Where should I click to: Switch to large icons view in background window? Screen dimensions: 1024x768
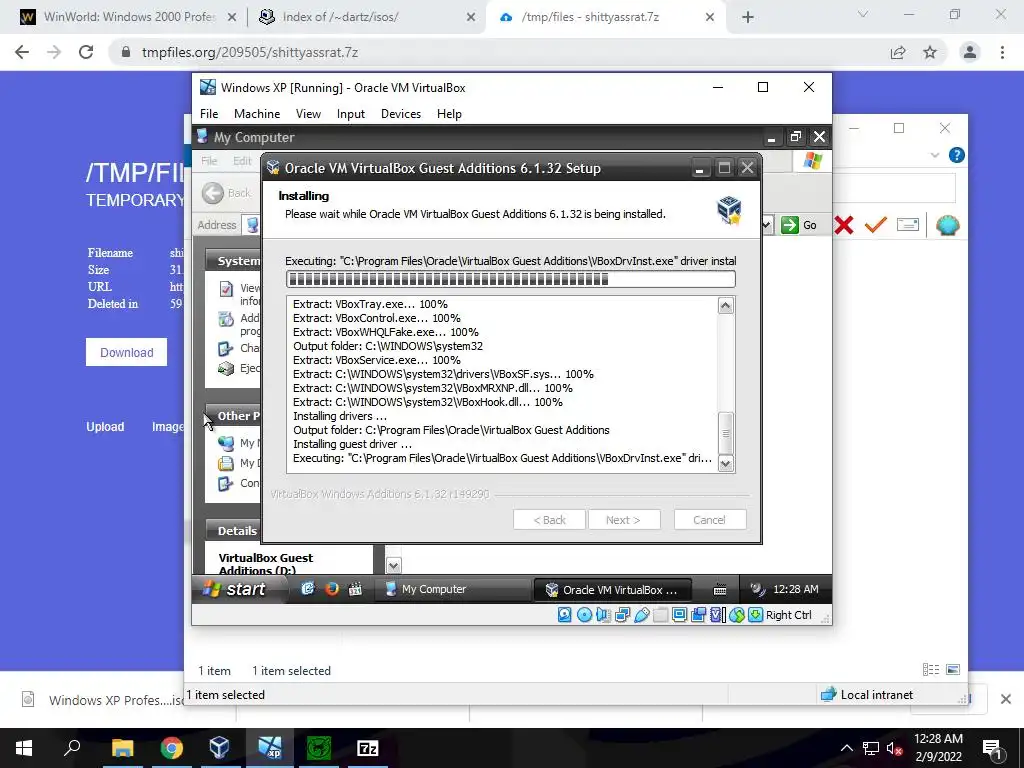pyautogui.click(x=953, y=670)
